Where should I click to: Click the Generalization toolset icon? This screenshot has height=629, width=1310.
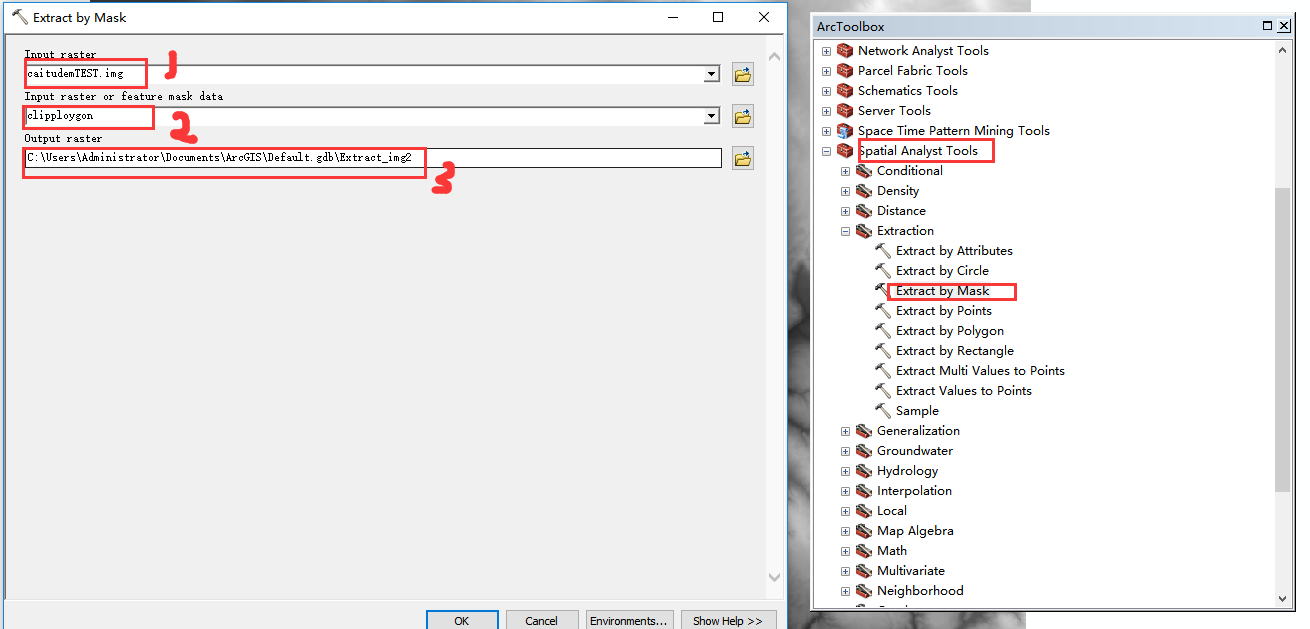tap(864, 431)
